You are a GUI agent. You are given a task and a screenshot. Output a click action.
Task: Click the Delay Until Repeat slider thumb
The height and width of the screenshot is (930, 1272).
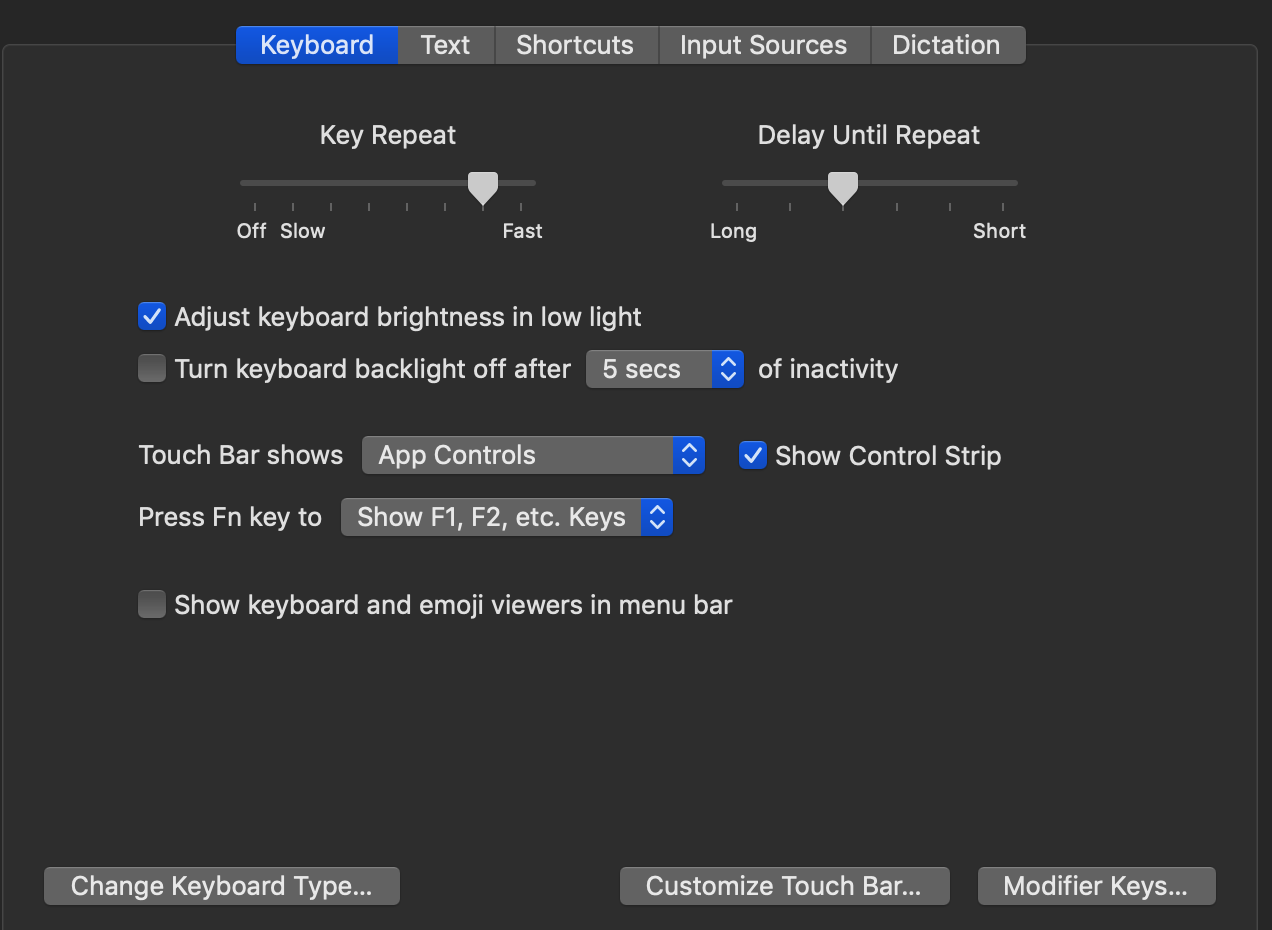click(843, 185)
